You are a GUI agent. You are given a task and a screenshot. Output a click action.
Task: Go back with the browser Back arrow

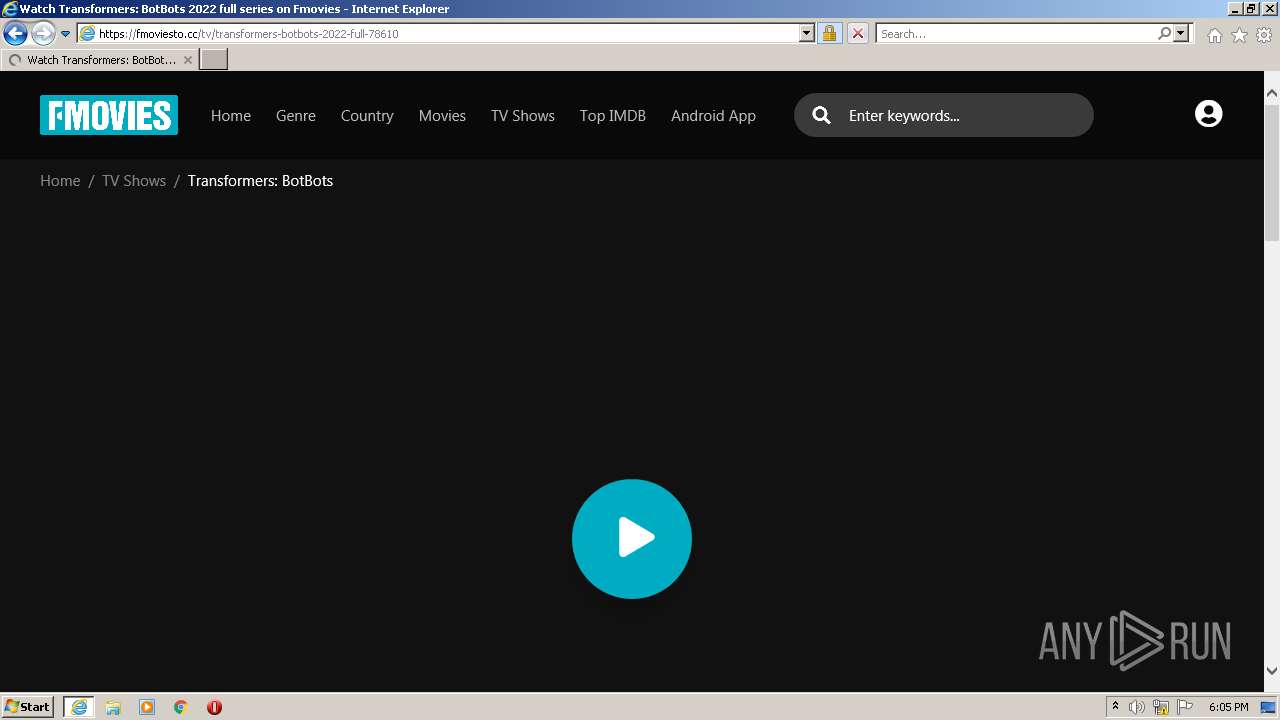pos(15,34)
